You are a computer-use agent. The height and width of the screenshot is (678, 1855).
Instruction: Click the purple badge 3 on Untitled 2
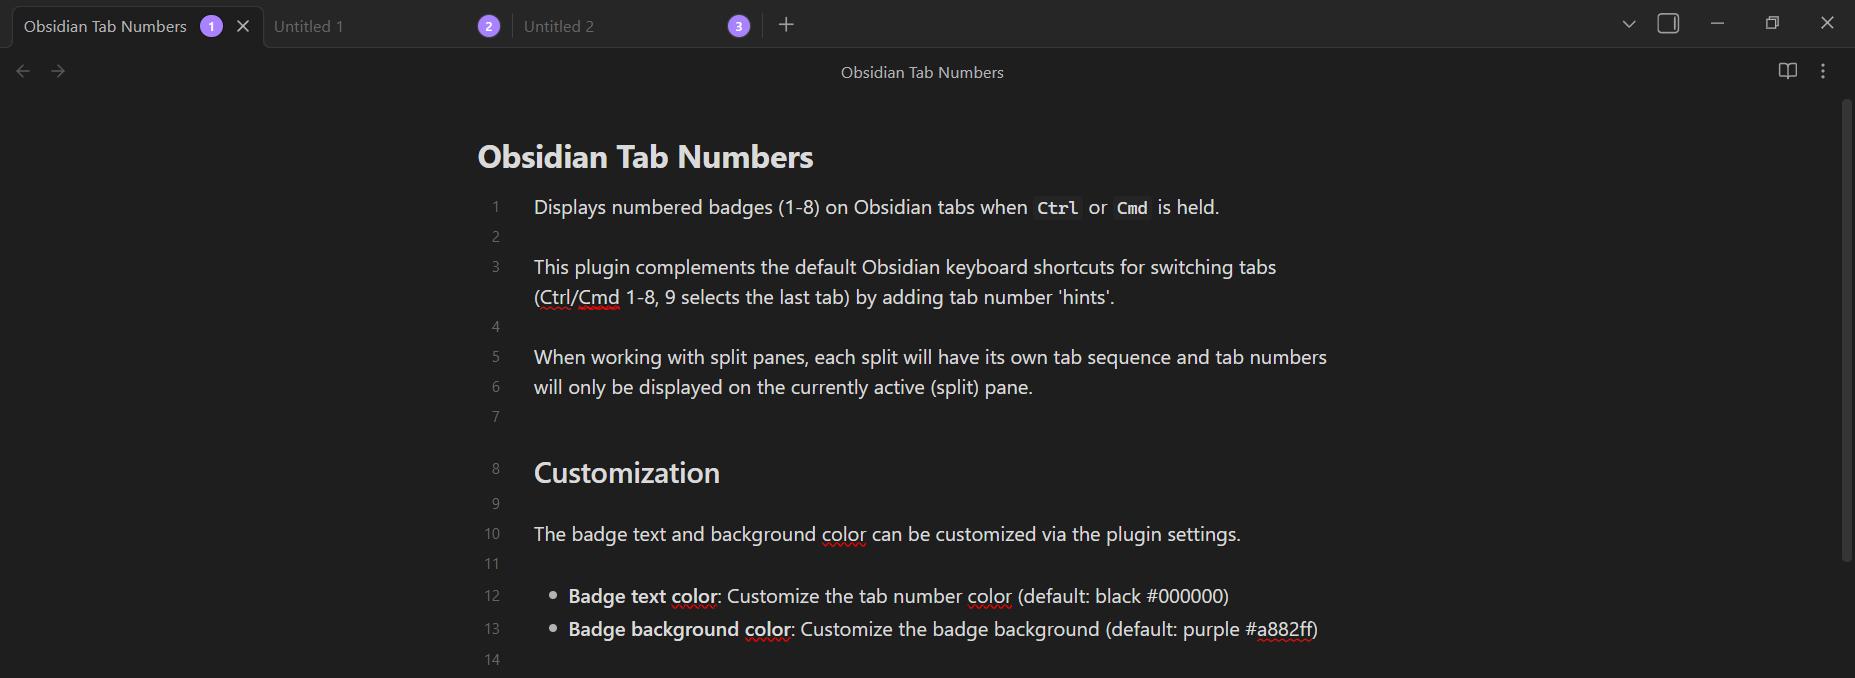[738, 25]
